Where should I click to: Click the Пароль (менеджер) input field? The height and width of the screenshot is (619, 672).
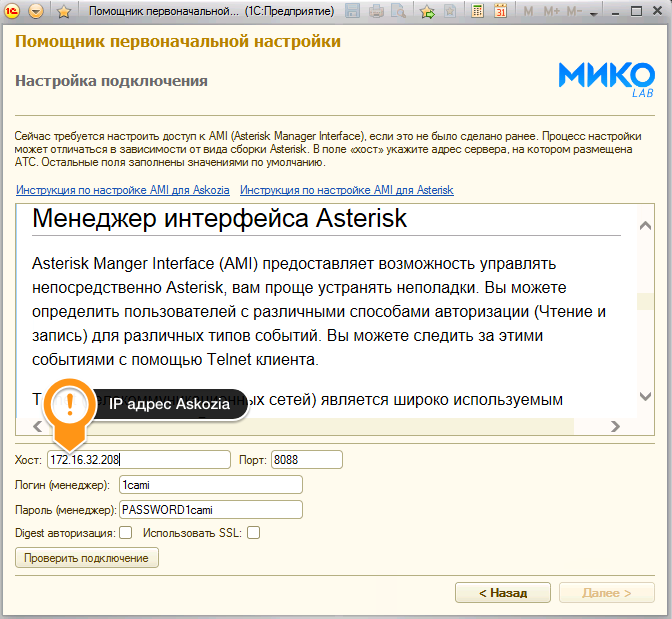tap(211, 510)
